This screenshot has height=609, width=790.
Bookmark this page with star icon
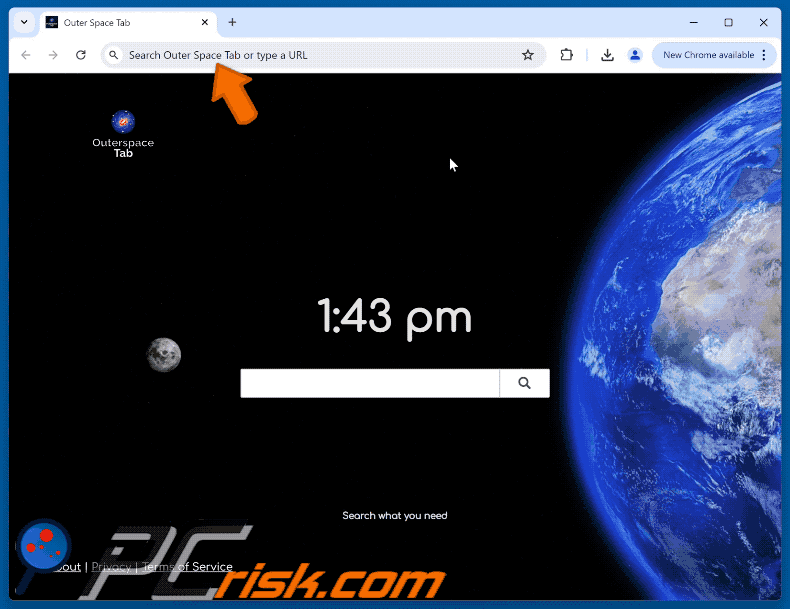click(528, 55)
